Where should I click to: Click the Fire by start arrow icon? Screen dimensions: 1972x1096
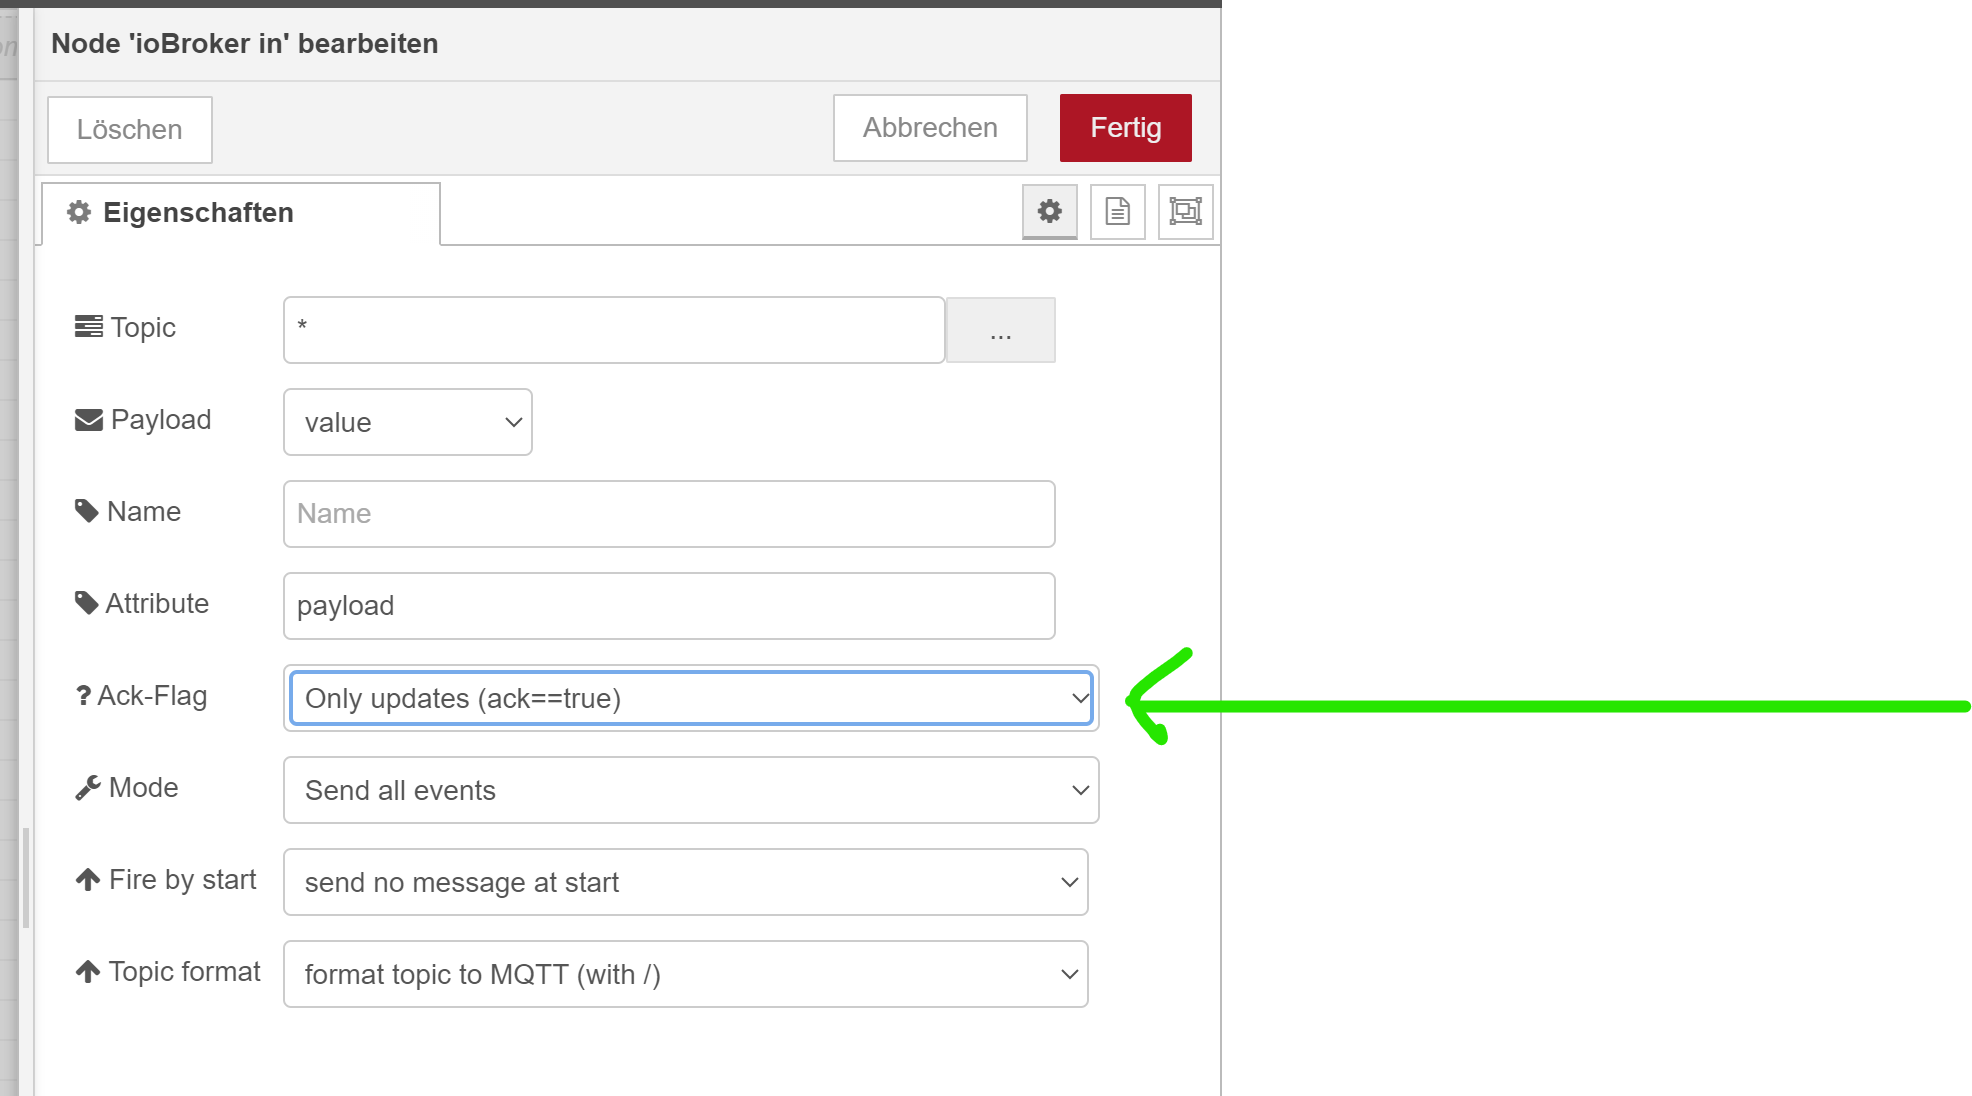tap(88, 880)
